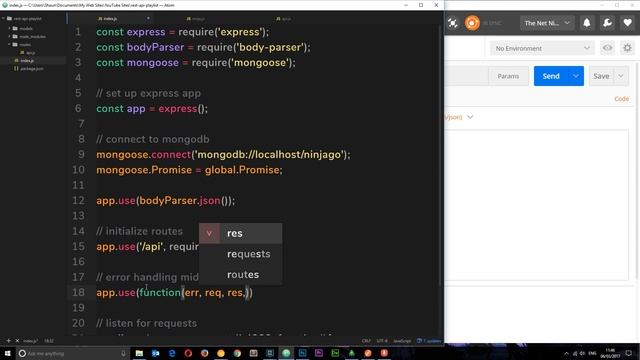Open Firefox from taskbar

[204, 353]
